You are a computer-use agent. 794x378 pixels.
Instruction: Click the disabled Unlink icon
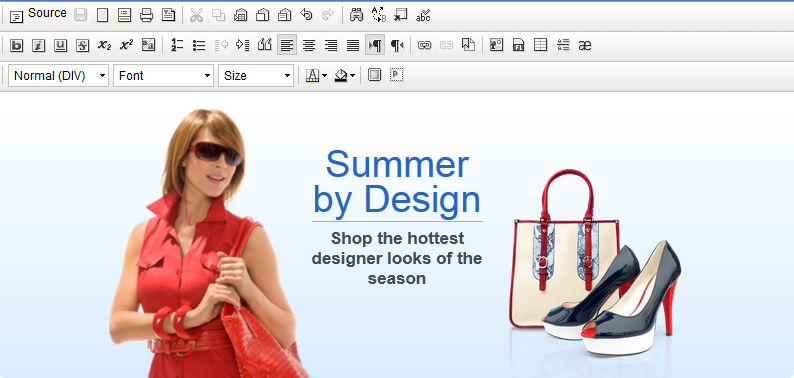click(446, 45)
